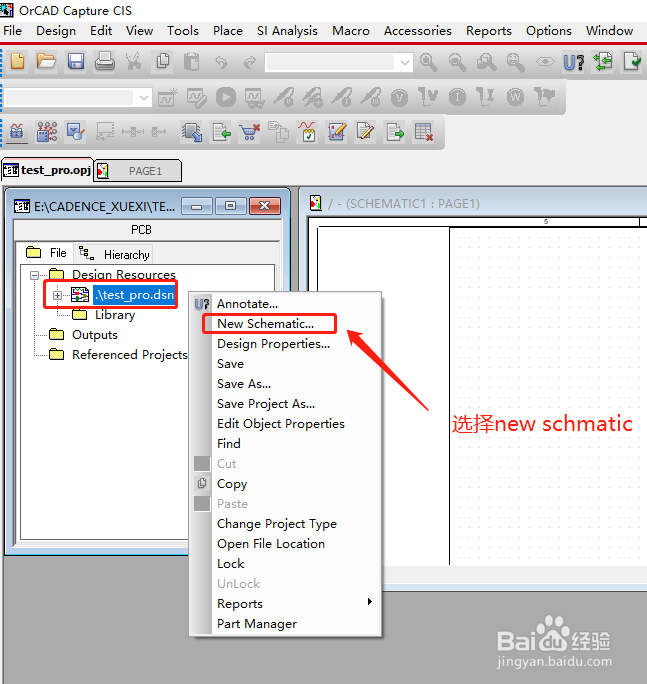Image resolution: width=647 pixels, height=684 pixels.
Task: Select the Design Resources folder
Action: pos(124,275)
